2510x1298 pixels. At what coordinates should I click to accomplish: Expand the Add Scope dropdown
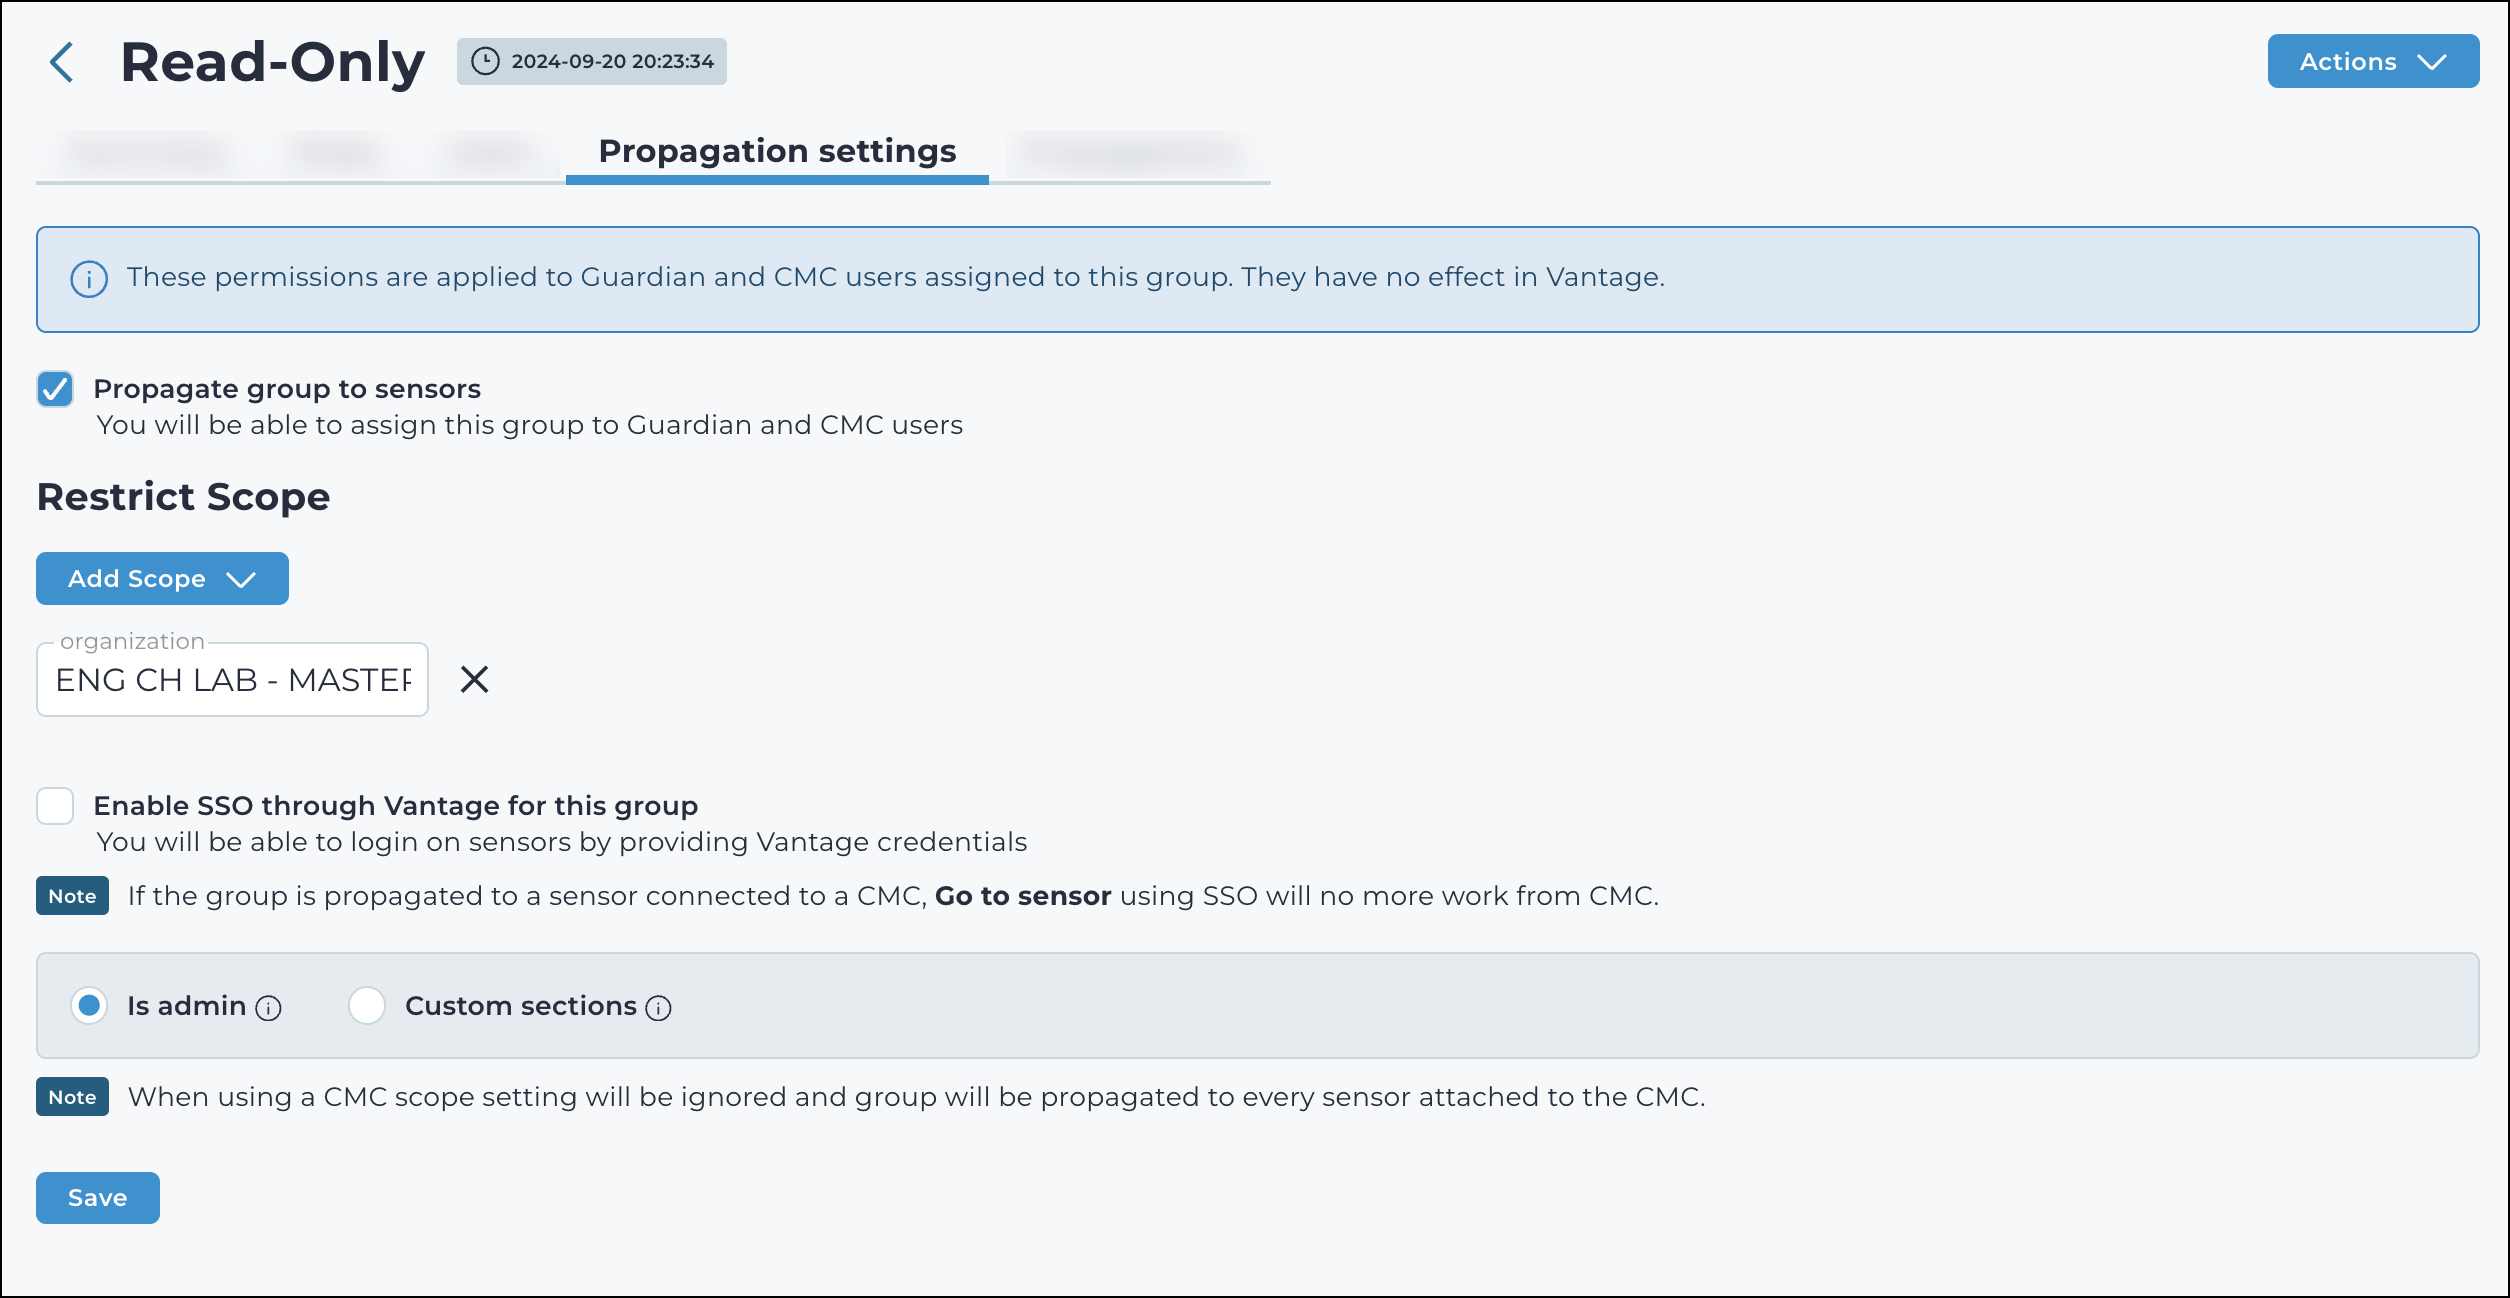(x=162, y=579)
